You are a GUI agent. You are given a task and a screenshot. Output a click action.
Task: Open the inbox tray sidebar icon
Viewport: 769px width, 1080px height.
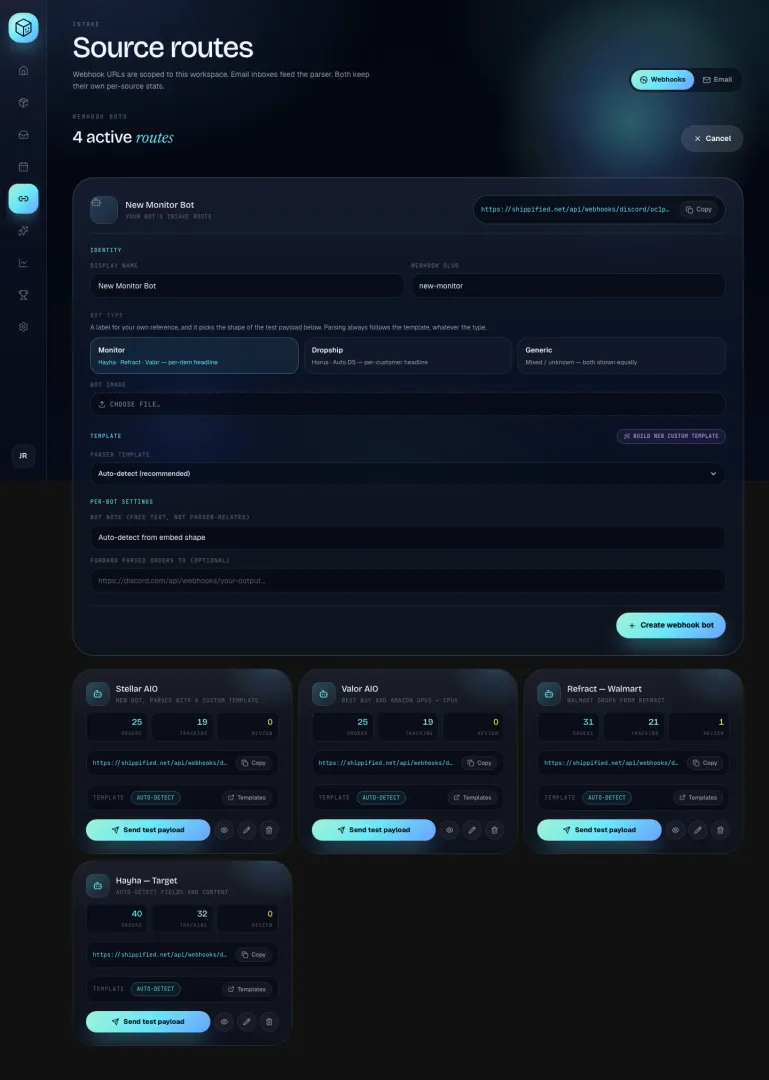[23, 135]
